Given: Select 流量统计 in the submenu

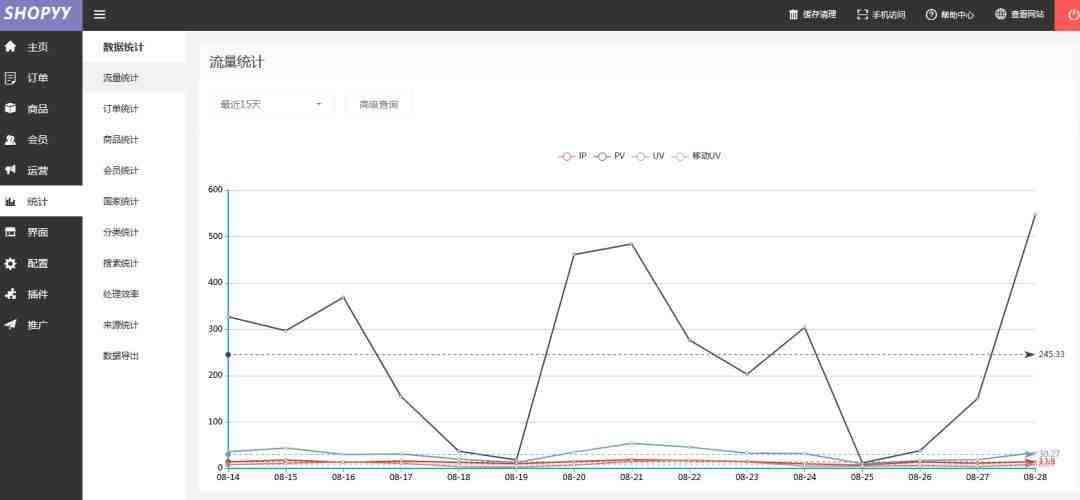Looking at the screenshot, I should [134, 78].
